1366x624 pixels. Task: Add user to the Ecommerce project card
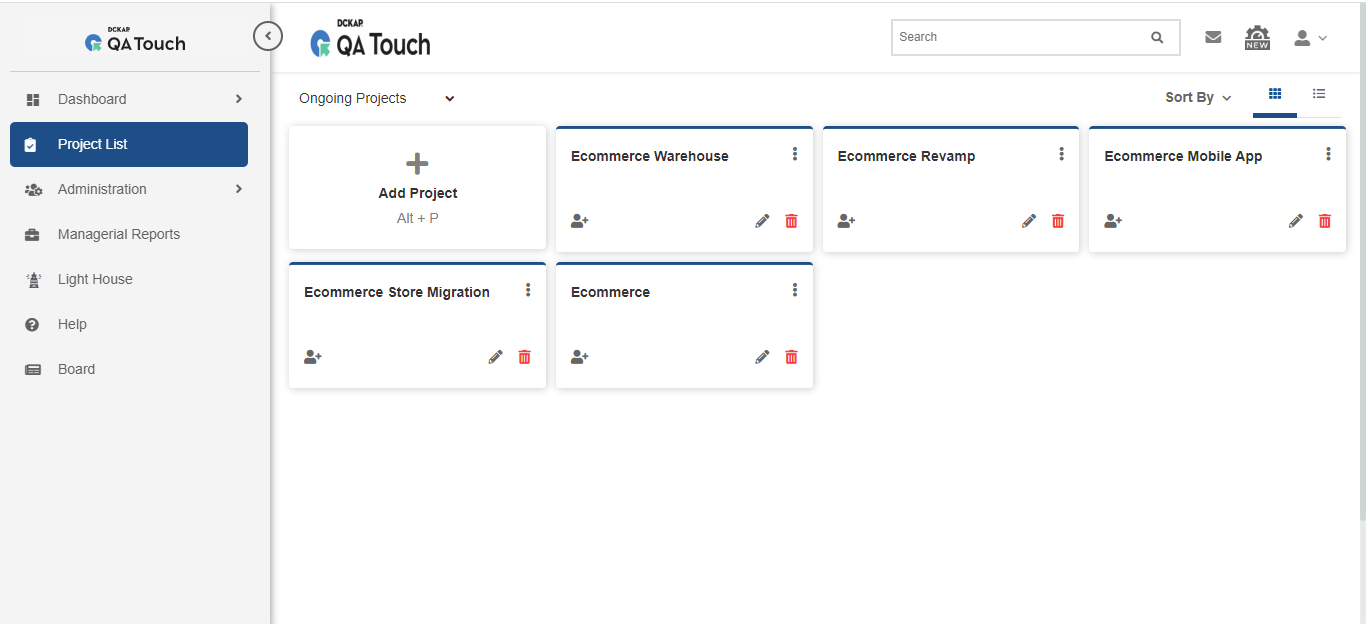coord(580,357)
